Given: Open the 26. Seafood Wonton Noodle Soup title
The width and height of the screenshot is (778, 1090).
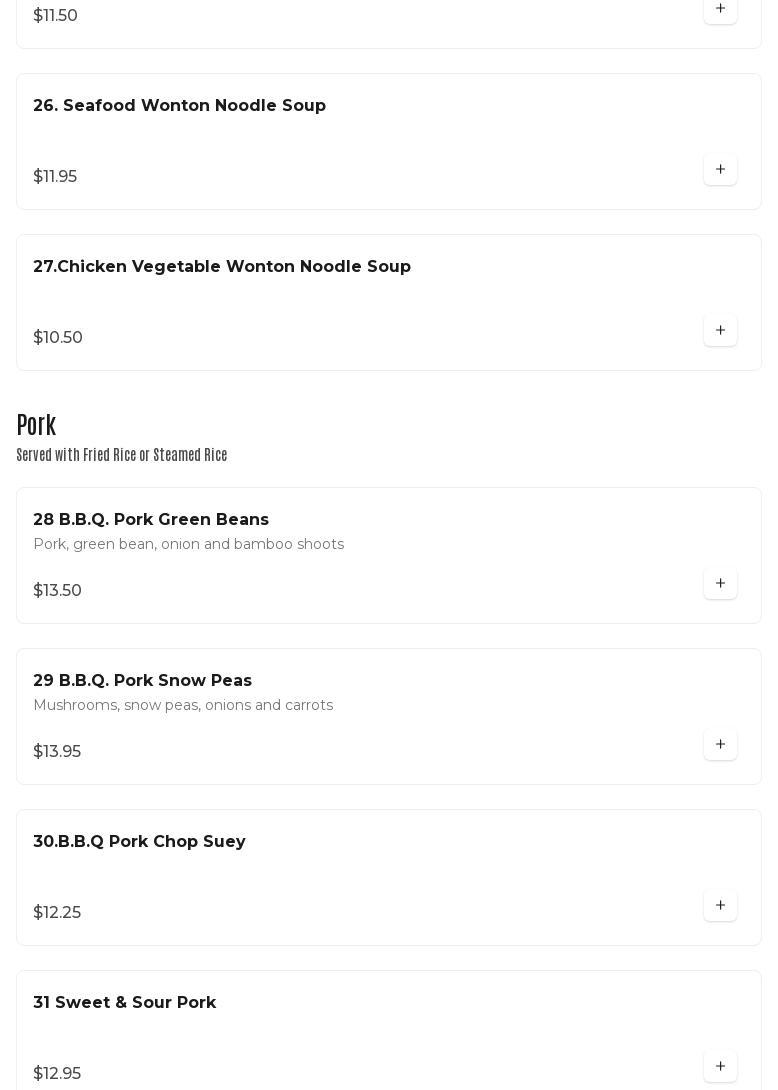Looking at the screenshot, I should pos(179,106).
